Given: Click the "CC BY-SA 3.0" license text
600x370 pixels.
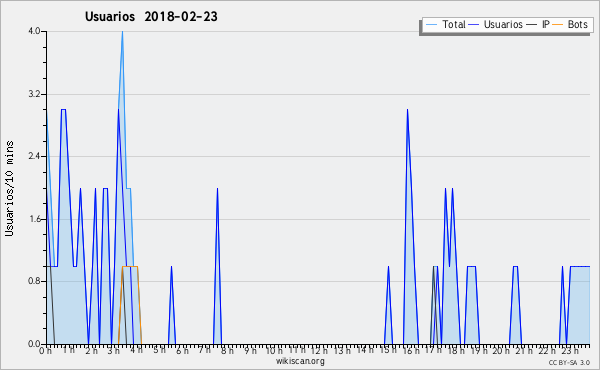Looking at the screenshot, I should pos(569,362).
